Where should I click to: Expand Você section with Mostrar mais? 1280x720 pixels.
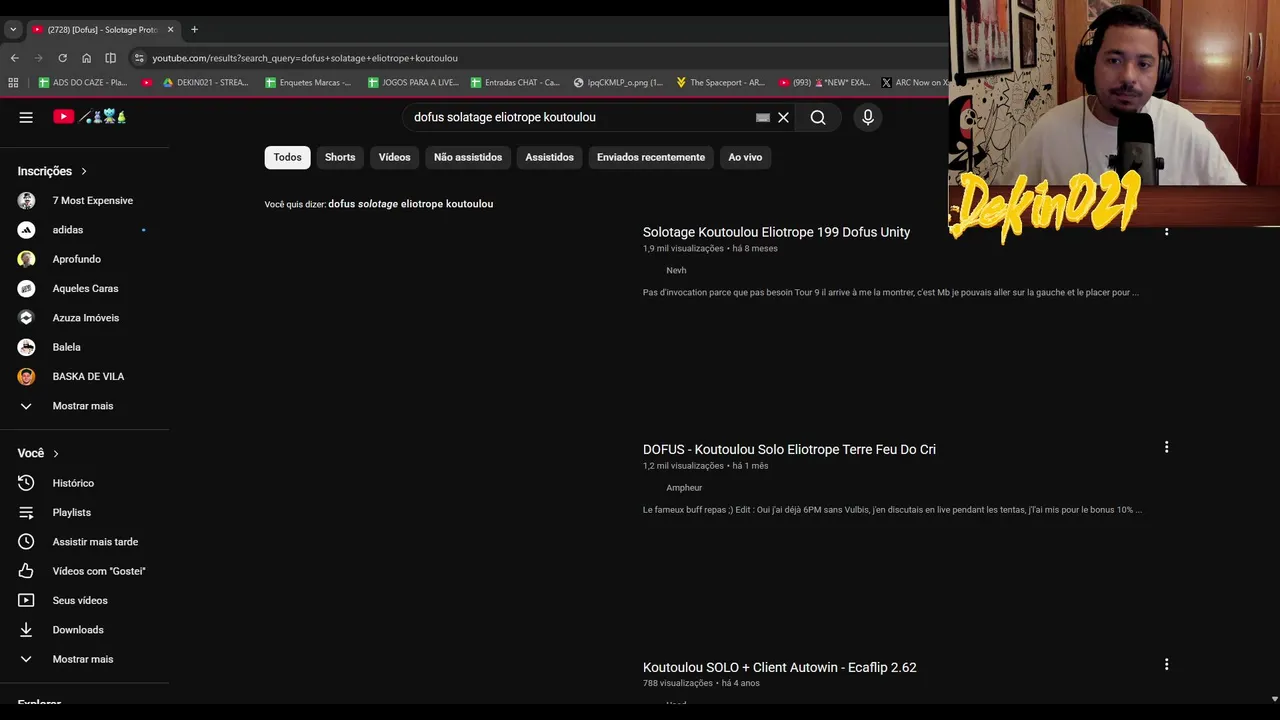click(x=84, y=659)
